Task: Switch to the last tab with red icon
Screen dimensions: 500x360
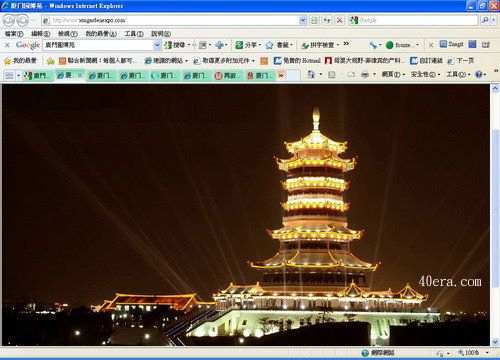Action: [260, 76]
